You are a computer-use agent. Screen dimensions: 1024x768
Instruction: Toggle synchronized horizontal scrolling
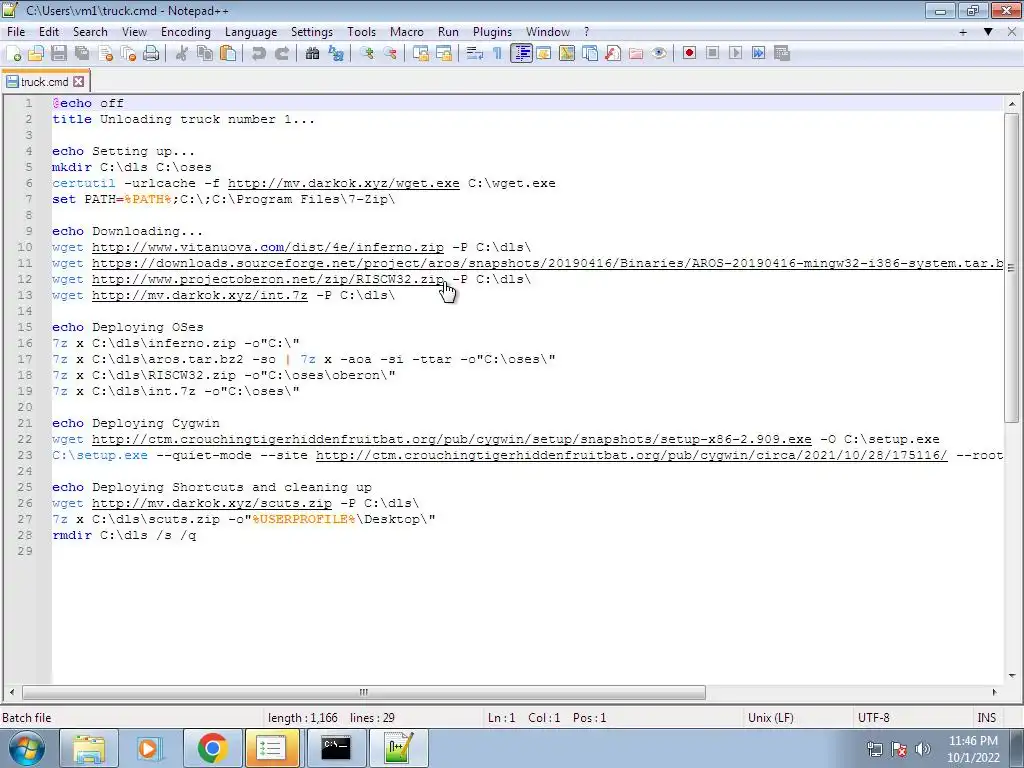[x=444, y=54]
